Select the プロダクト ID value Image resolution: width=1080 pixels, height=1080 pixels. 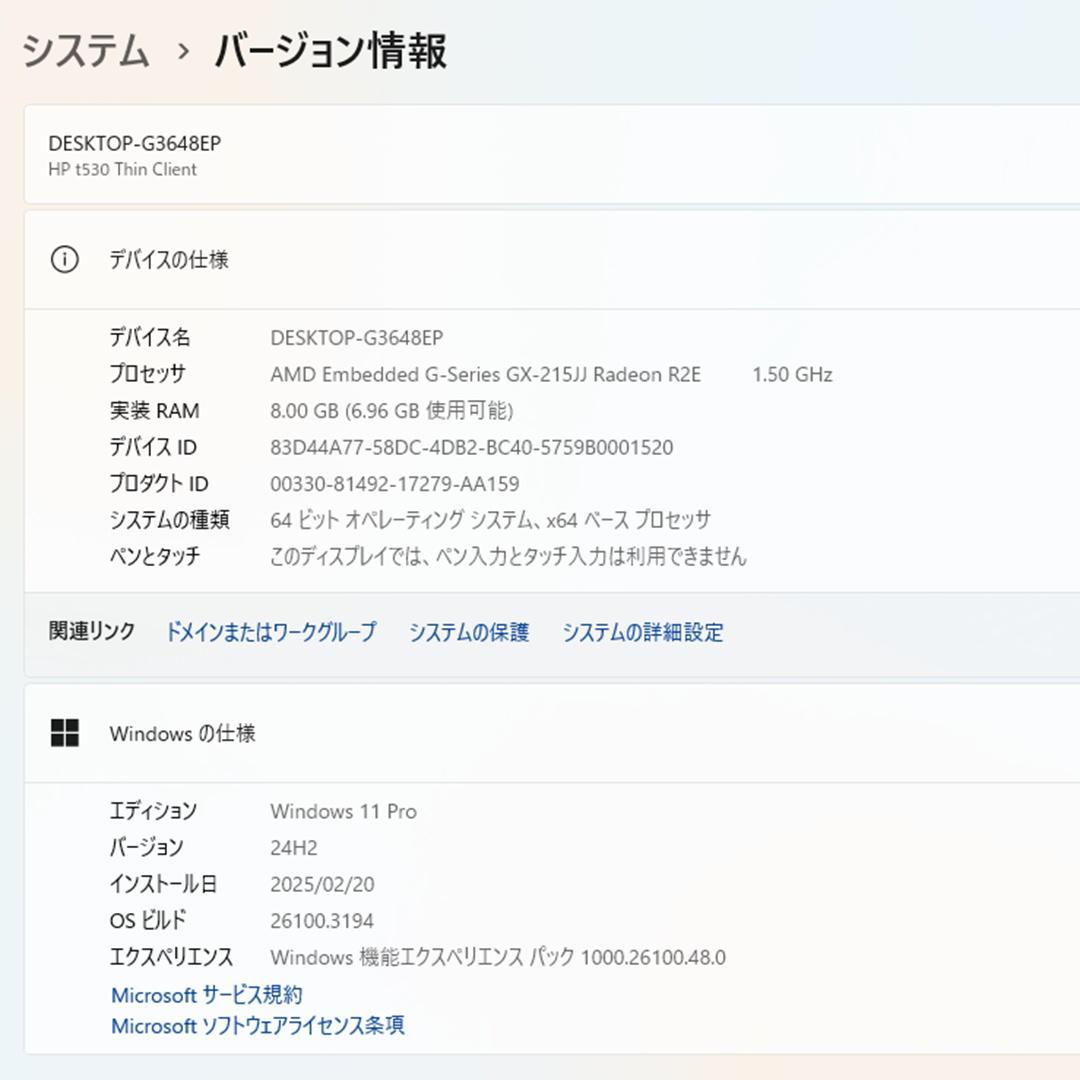(x=394, y=483)
